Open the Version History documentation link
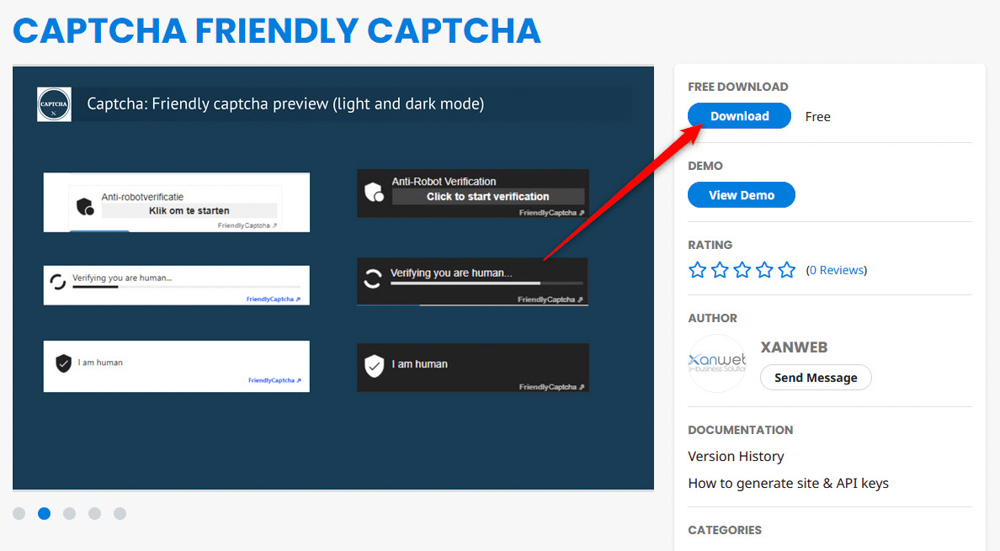Image resolution: width=1000 pixels, height=551 pixels. tap(736, 456)
